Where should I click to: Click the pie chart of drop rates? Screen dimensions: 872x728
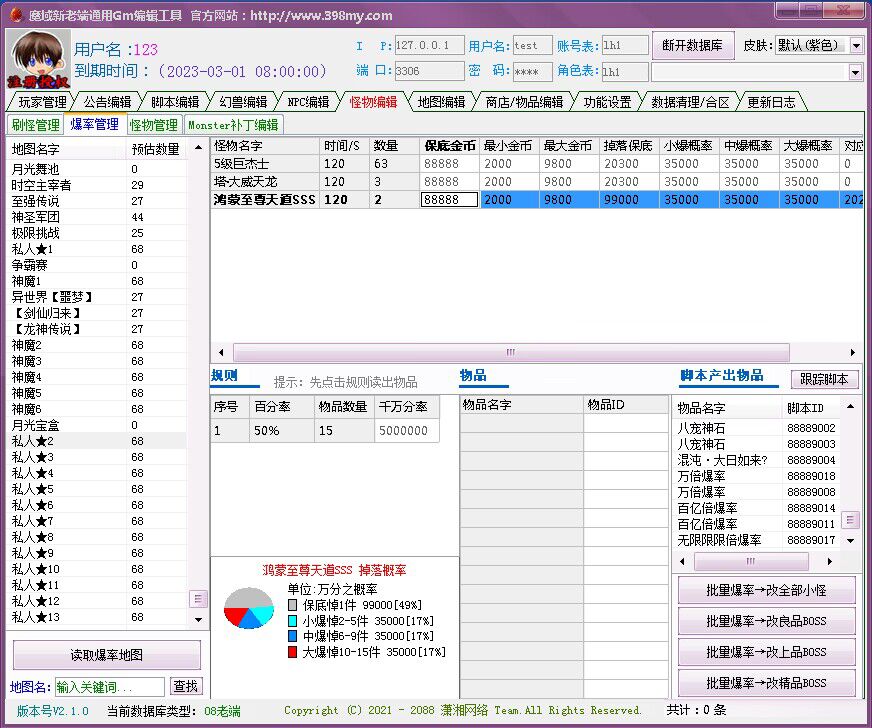click(x=248, y=608)
